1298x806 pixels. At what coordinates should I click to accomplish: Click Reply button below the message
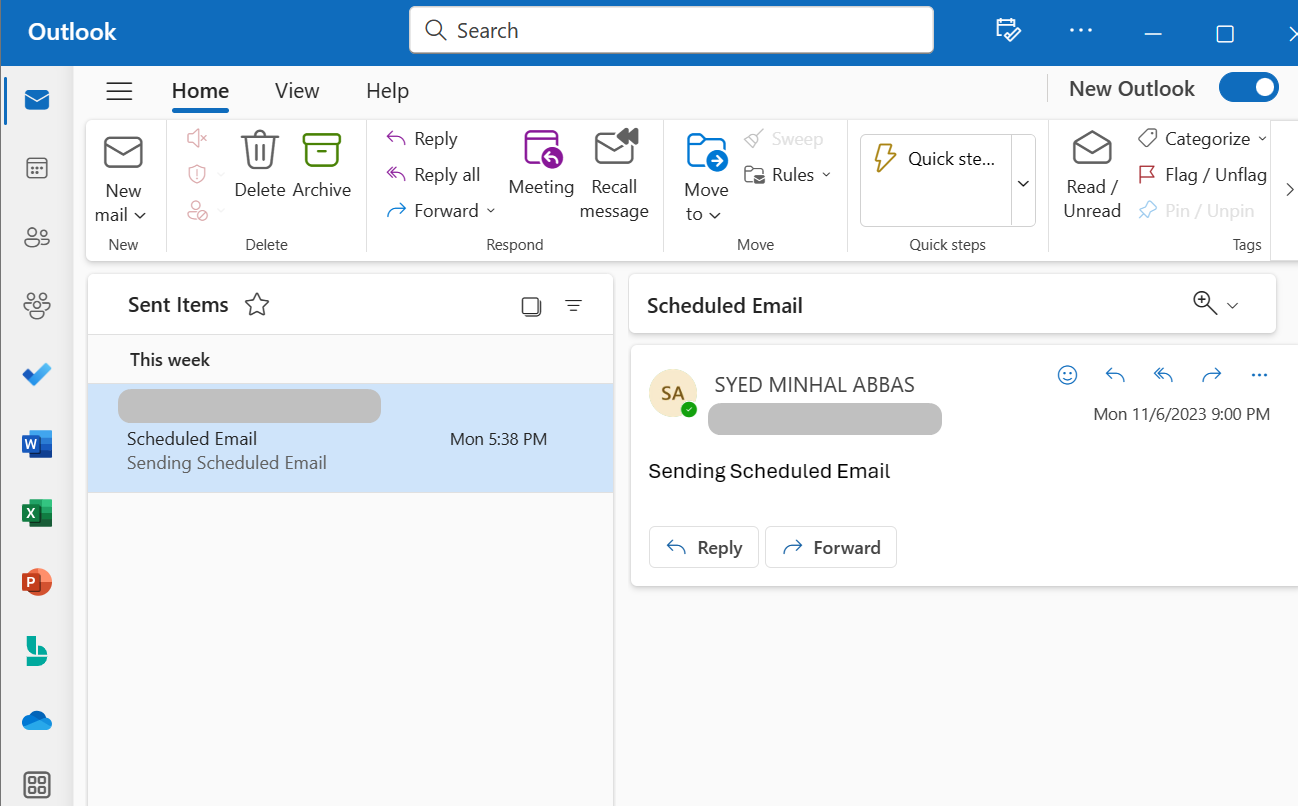704,547
